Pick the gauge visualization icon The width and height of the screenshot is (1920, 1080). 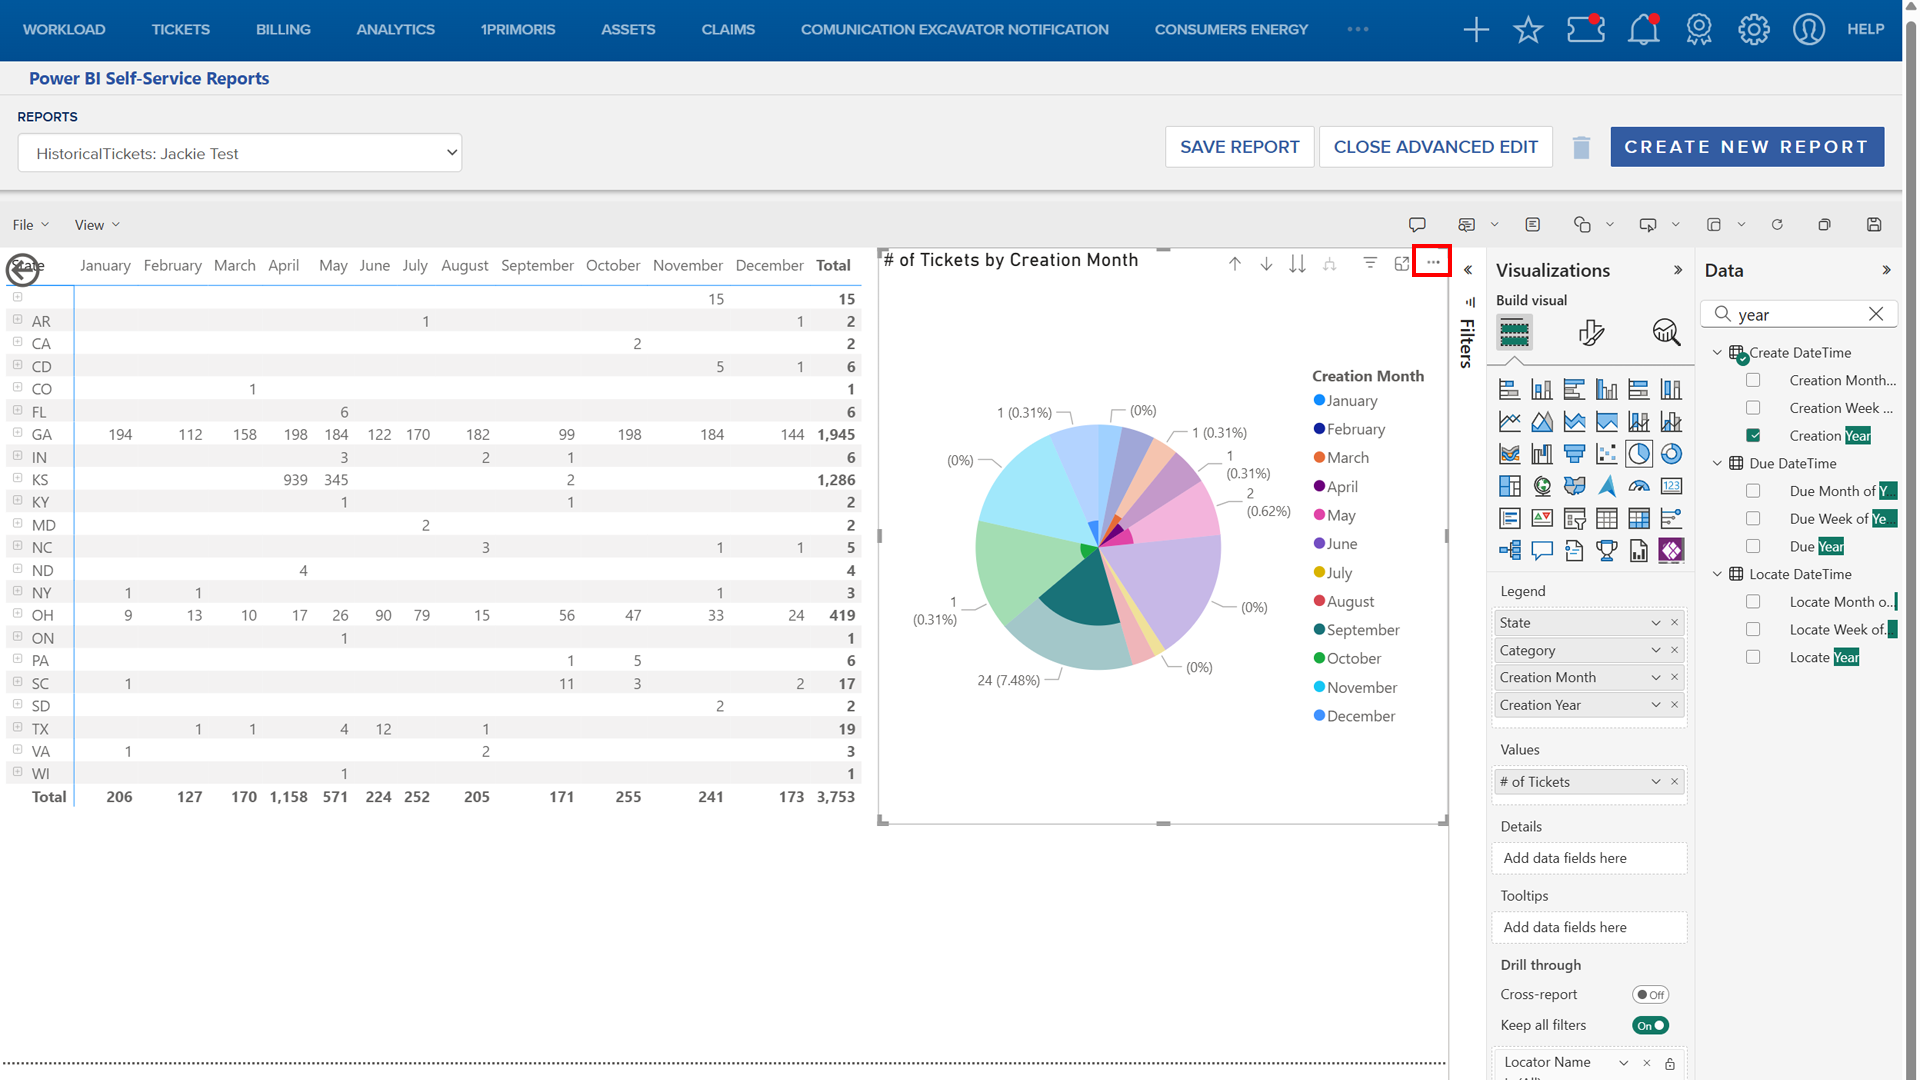click(1639, 487)
